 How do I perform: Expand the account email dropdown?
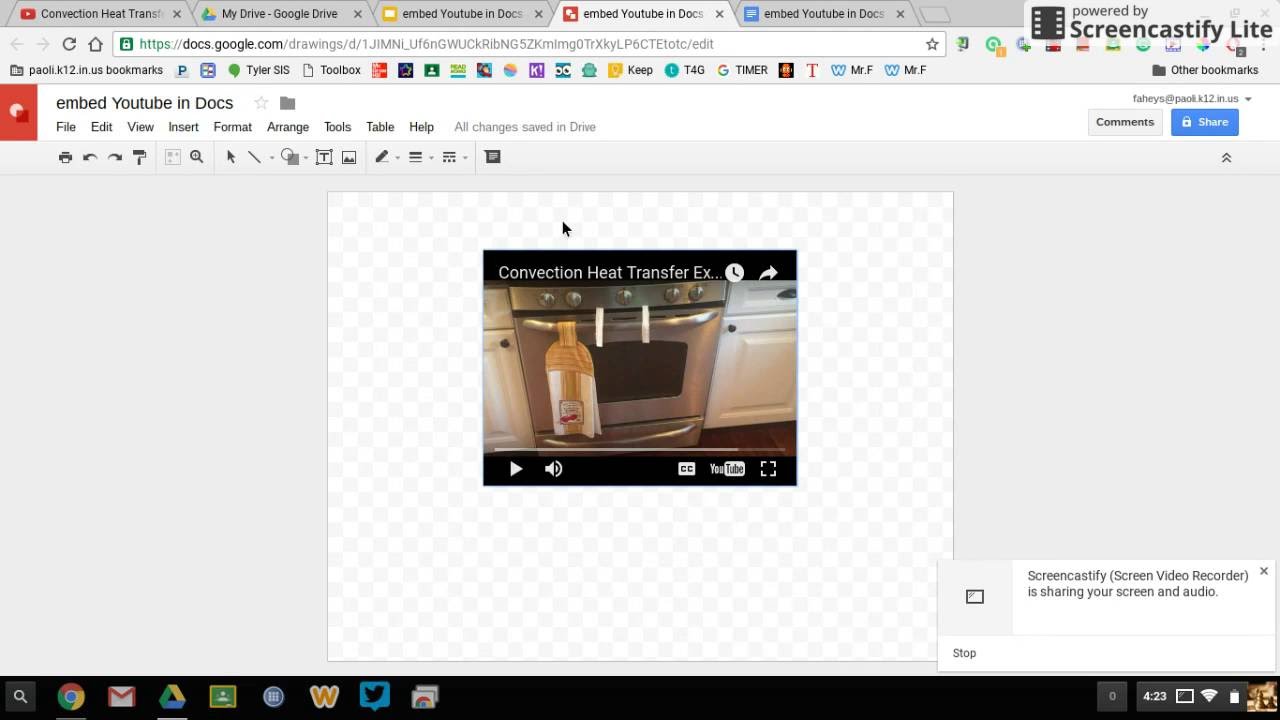tap(1248, 99)
